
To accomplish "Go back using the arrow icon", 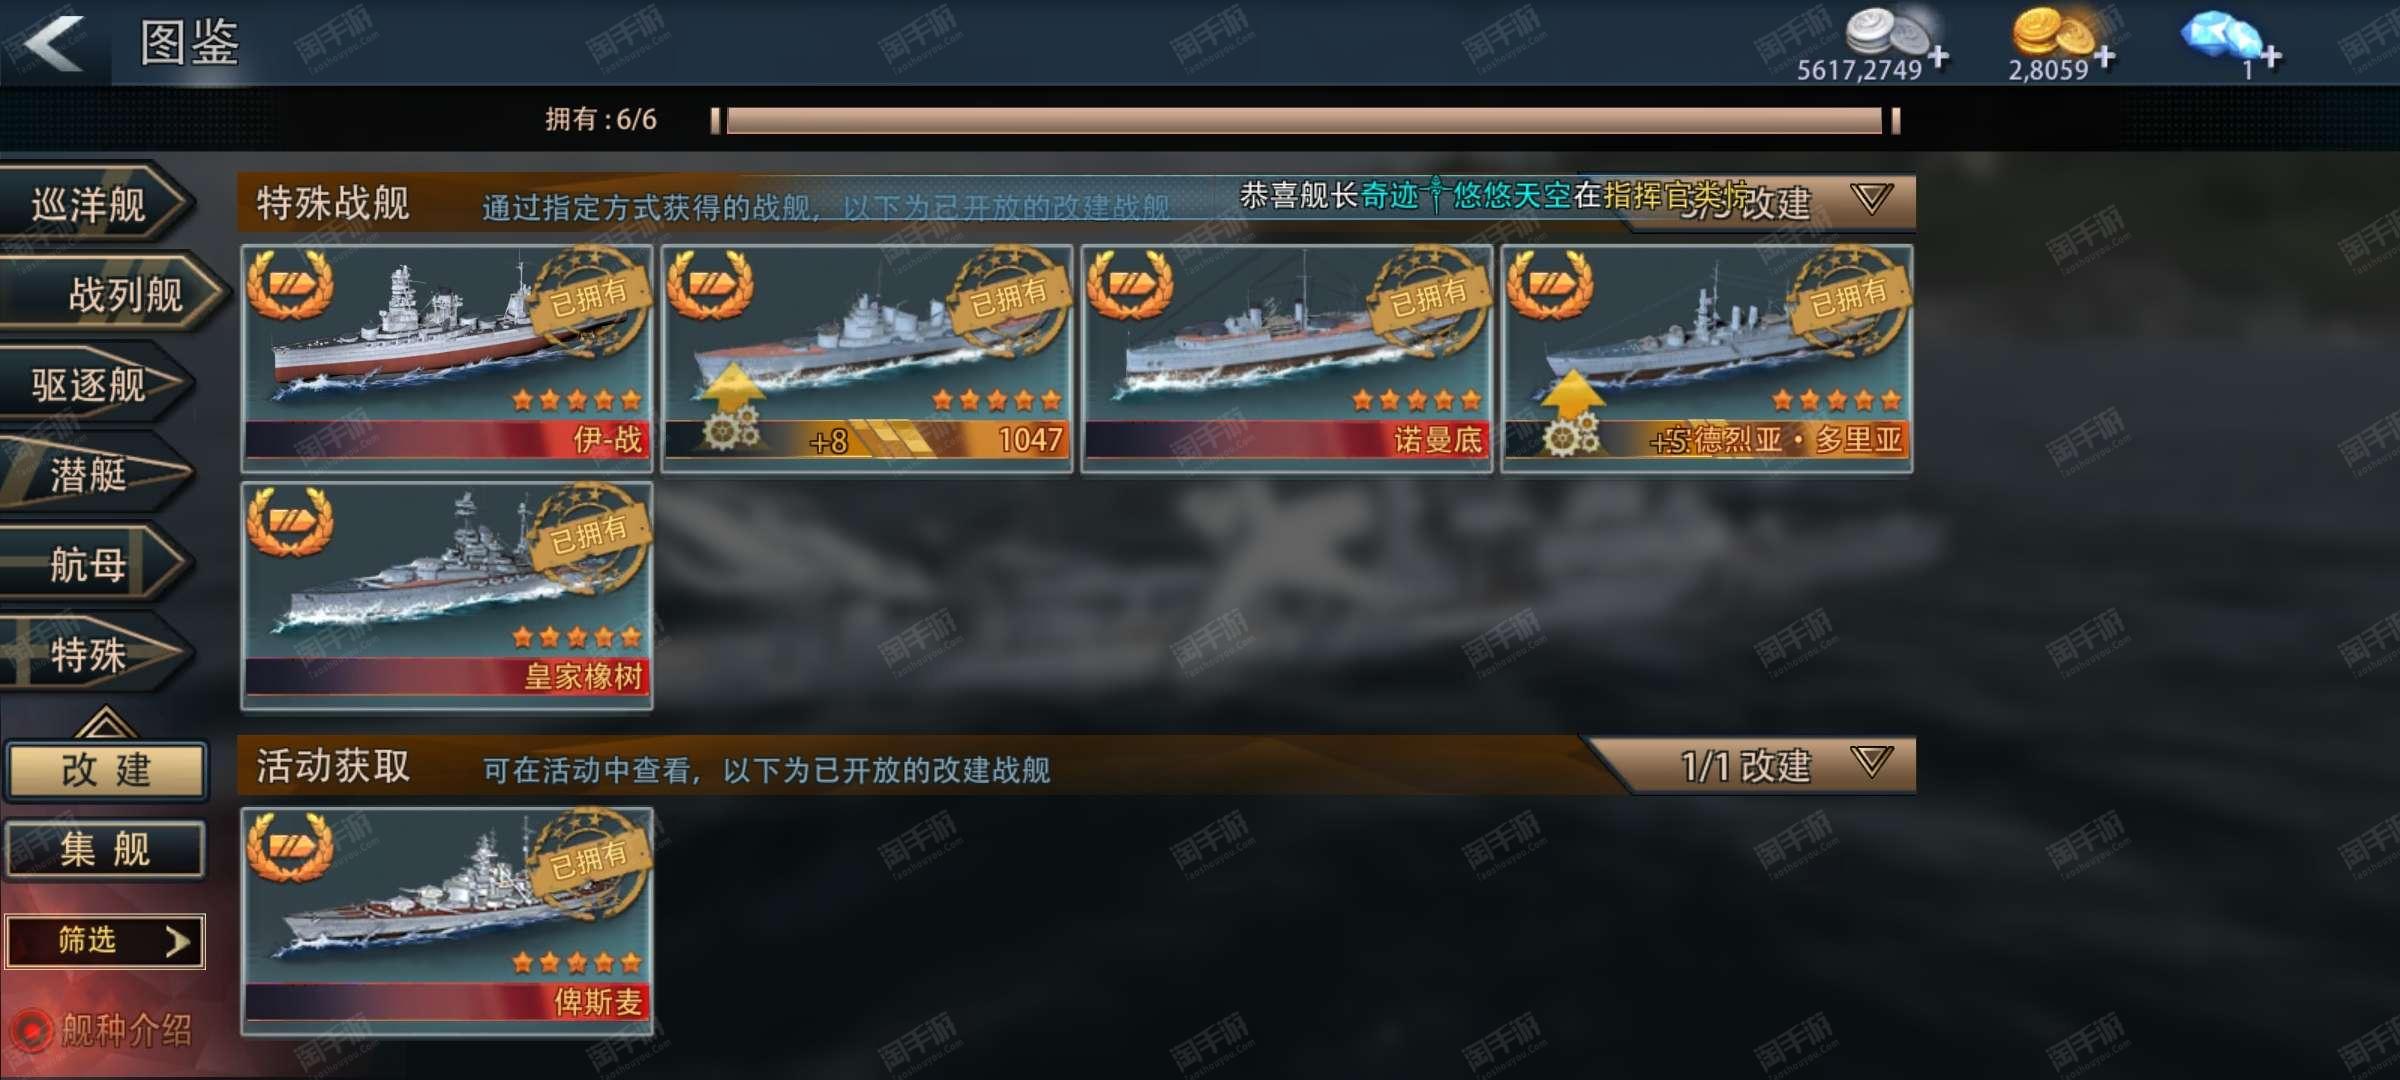I will pos(54,43).
